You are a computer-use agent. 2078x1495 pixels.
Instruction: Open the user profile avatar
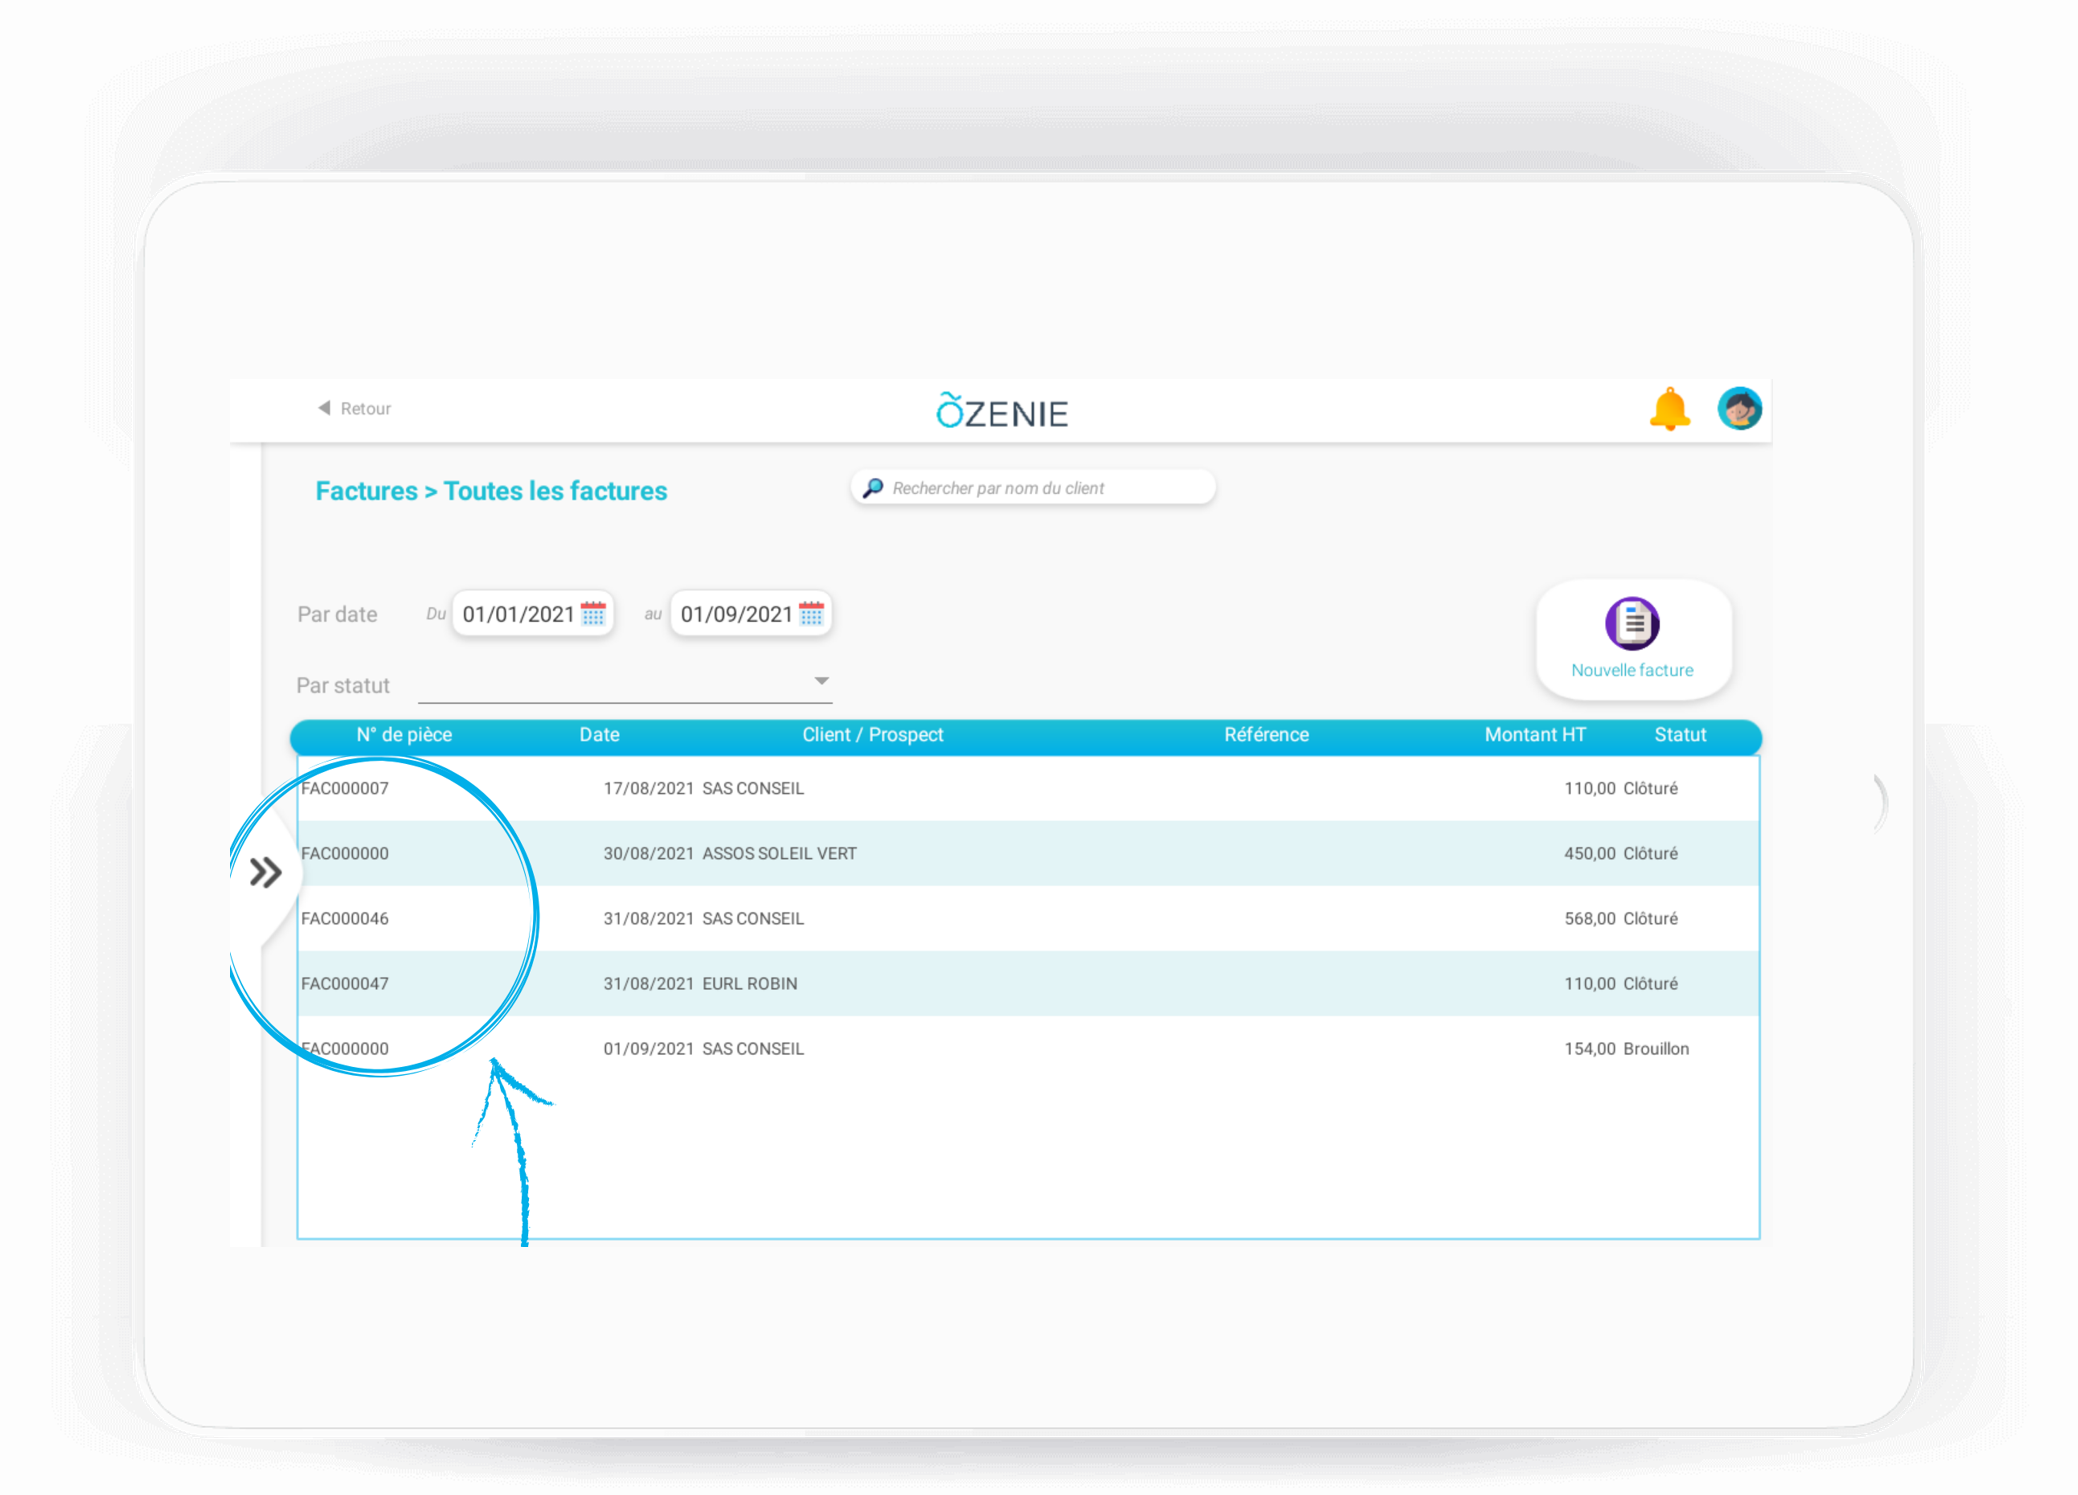[1739, 409]
